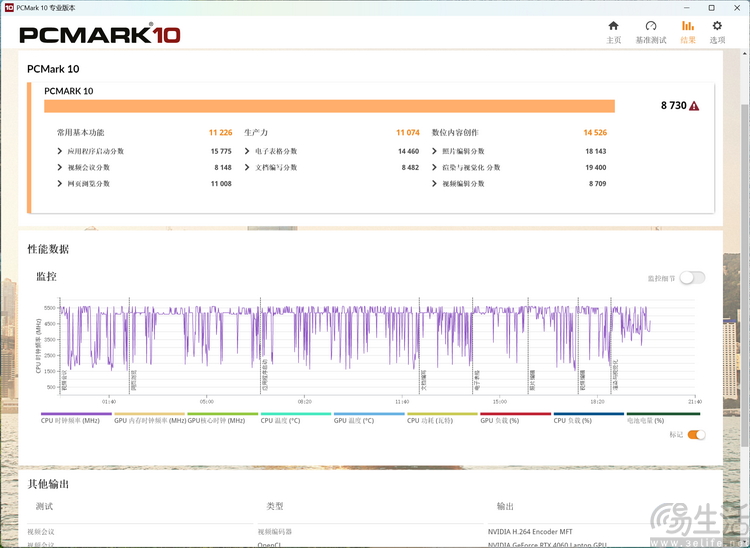Turn on the 监控细节 toggle
The width and height of the screenshot is (750, 548).
point(692,277)
